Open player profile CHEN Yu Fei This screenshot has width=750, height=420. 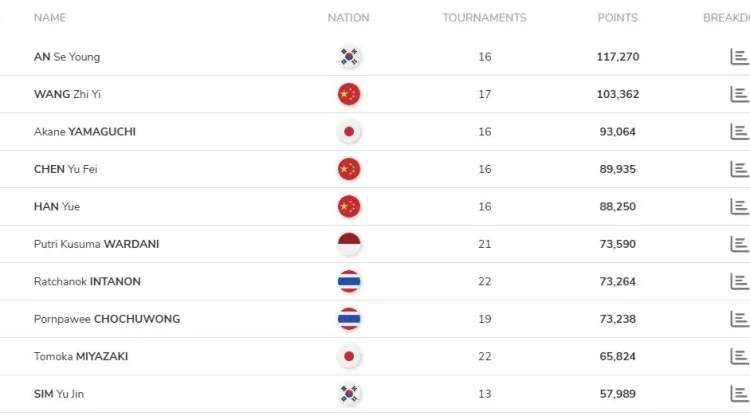tap(65, 169)
